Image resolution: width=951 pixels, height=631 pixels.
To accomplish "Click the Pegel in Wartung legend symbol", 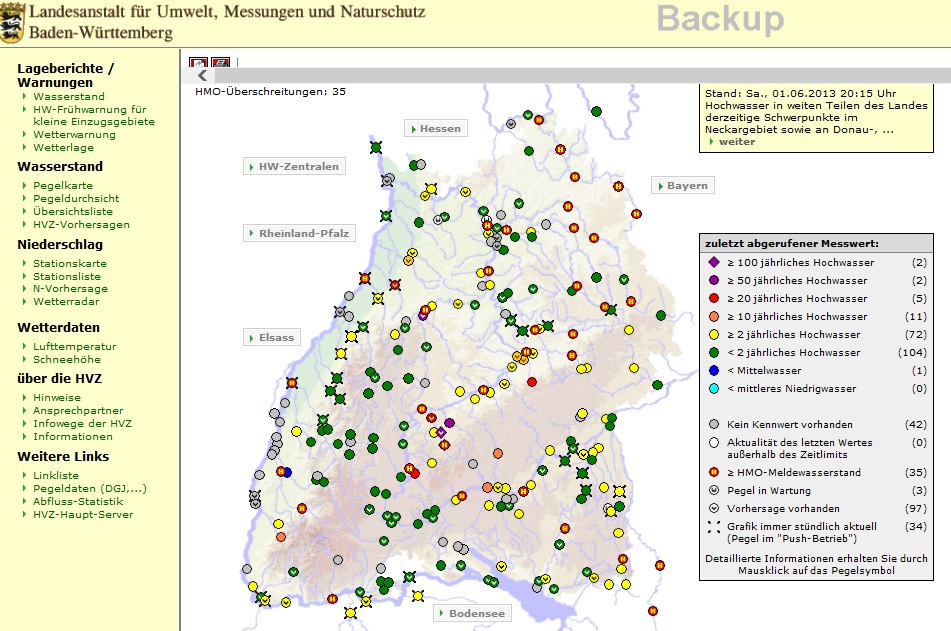I will pos(714,491).
